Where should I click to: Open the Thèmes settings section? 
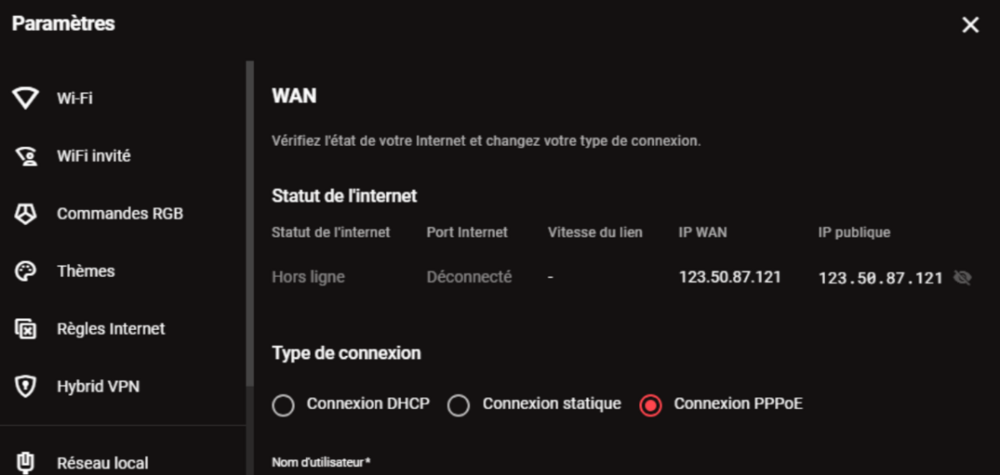tap(86, 271)
